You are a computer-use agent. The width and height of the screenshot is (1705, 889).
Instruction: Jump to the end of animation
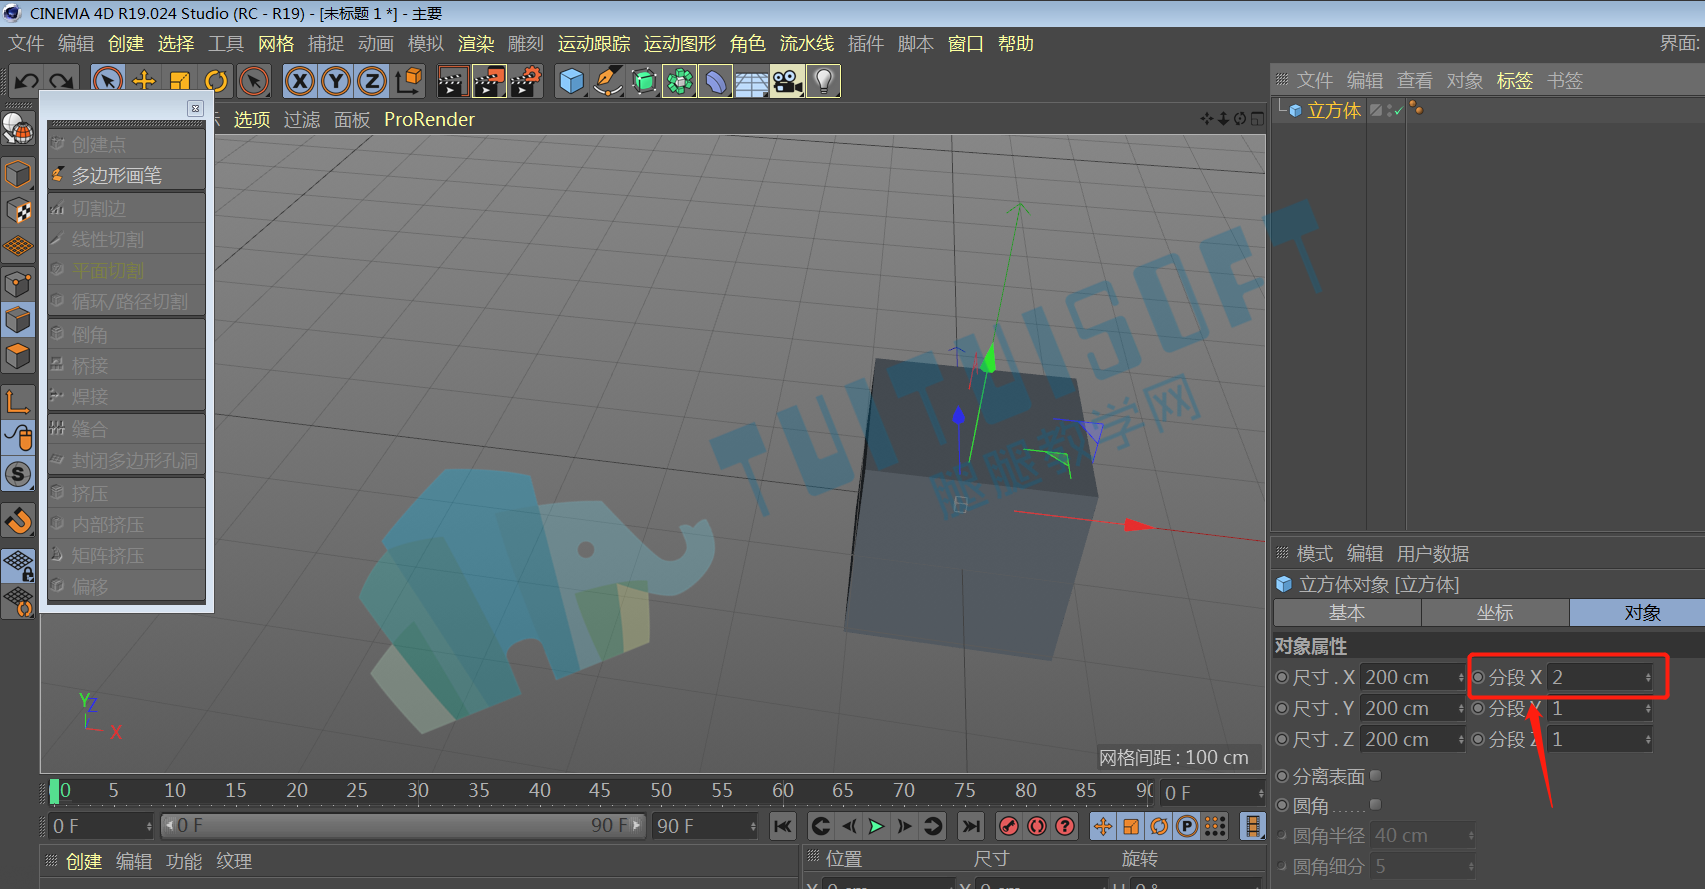970,826
